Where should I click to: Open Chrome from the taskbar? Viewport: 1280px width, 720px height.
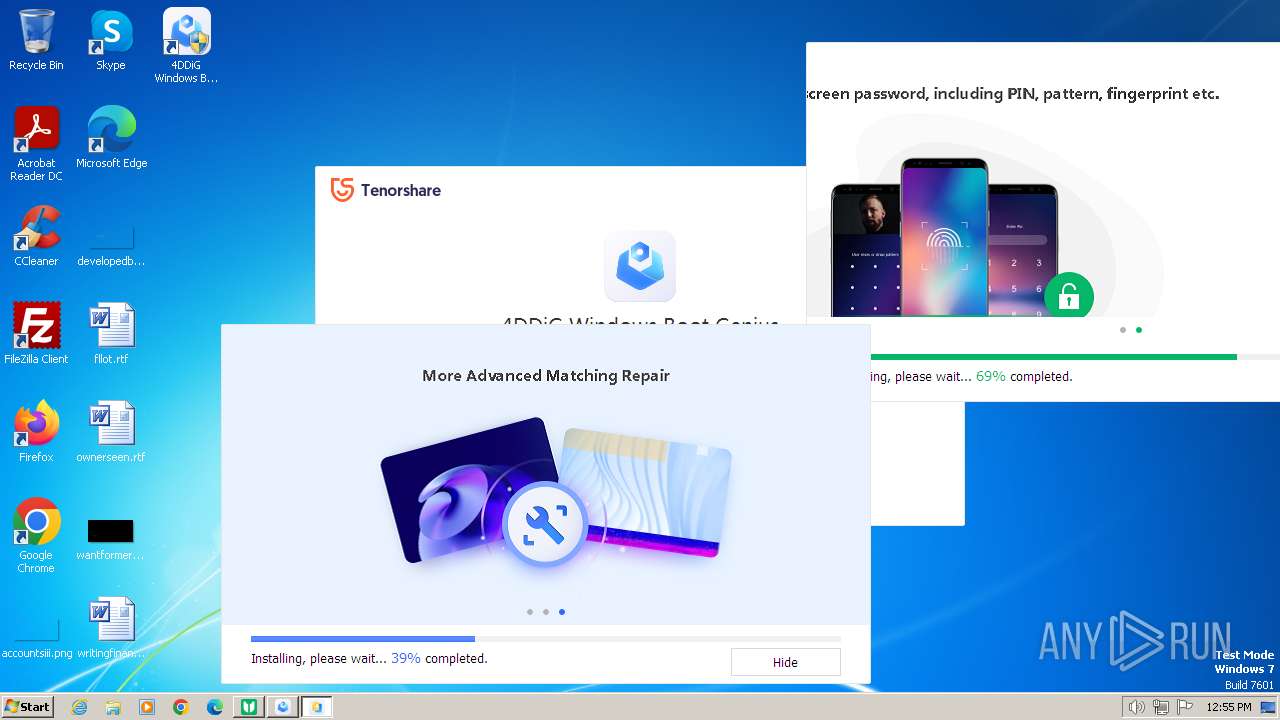click(181, 707)
